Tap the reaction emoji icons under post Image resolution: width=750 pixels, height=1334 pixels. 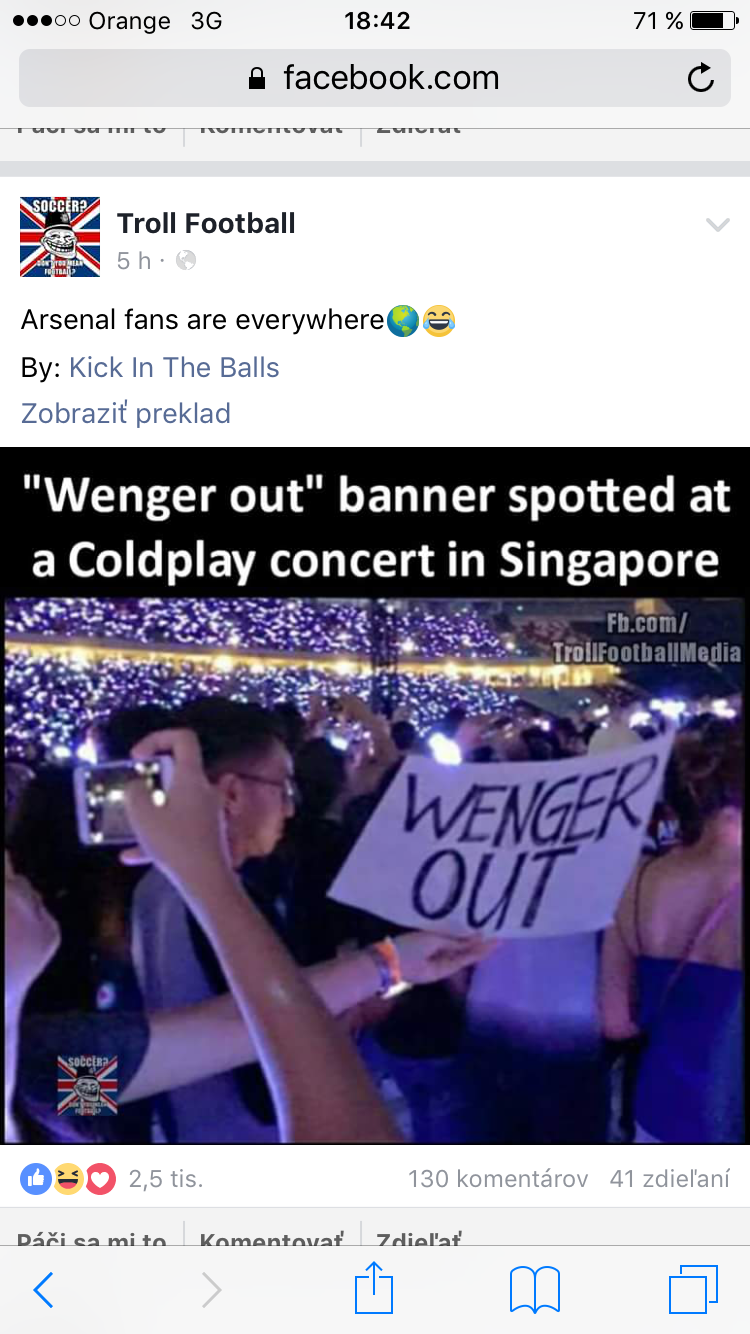(68, 1179)
